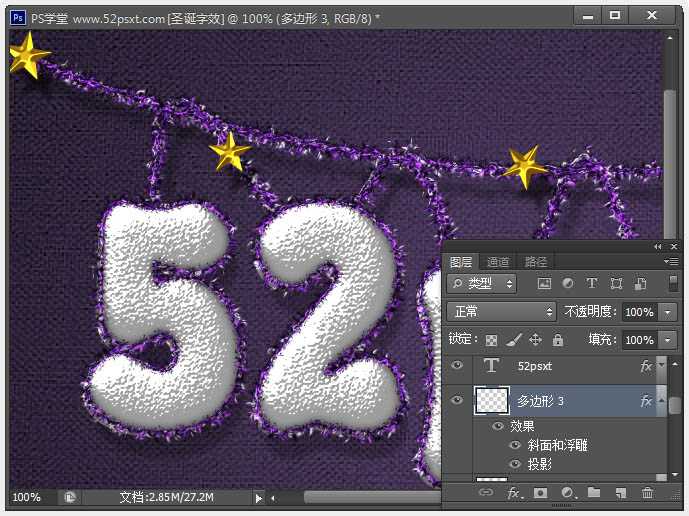Image resolution: width=689 pixels, height=516 pixels.
Task: Hide the 52psxt text layer
Action: 457,365
